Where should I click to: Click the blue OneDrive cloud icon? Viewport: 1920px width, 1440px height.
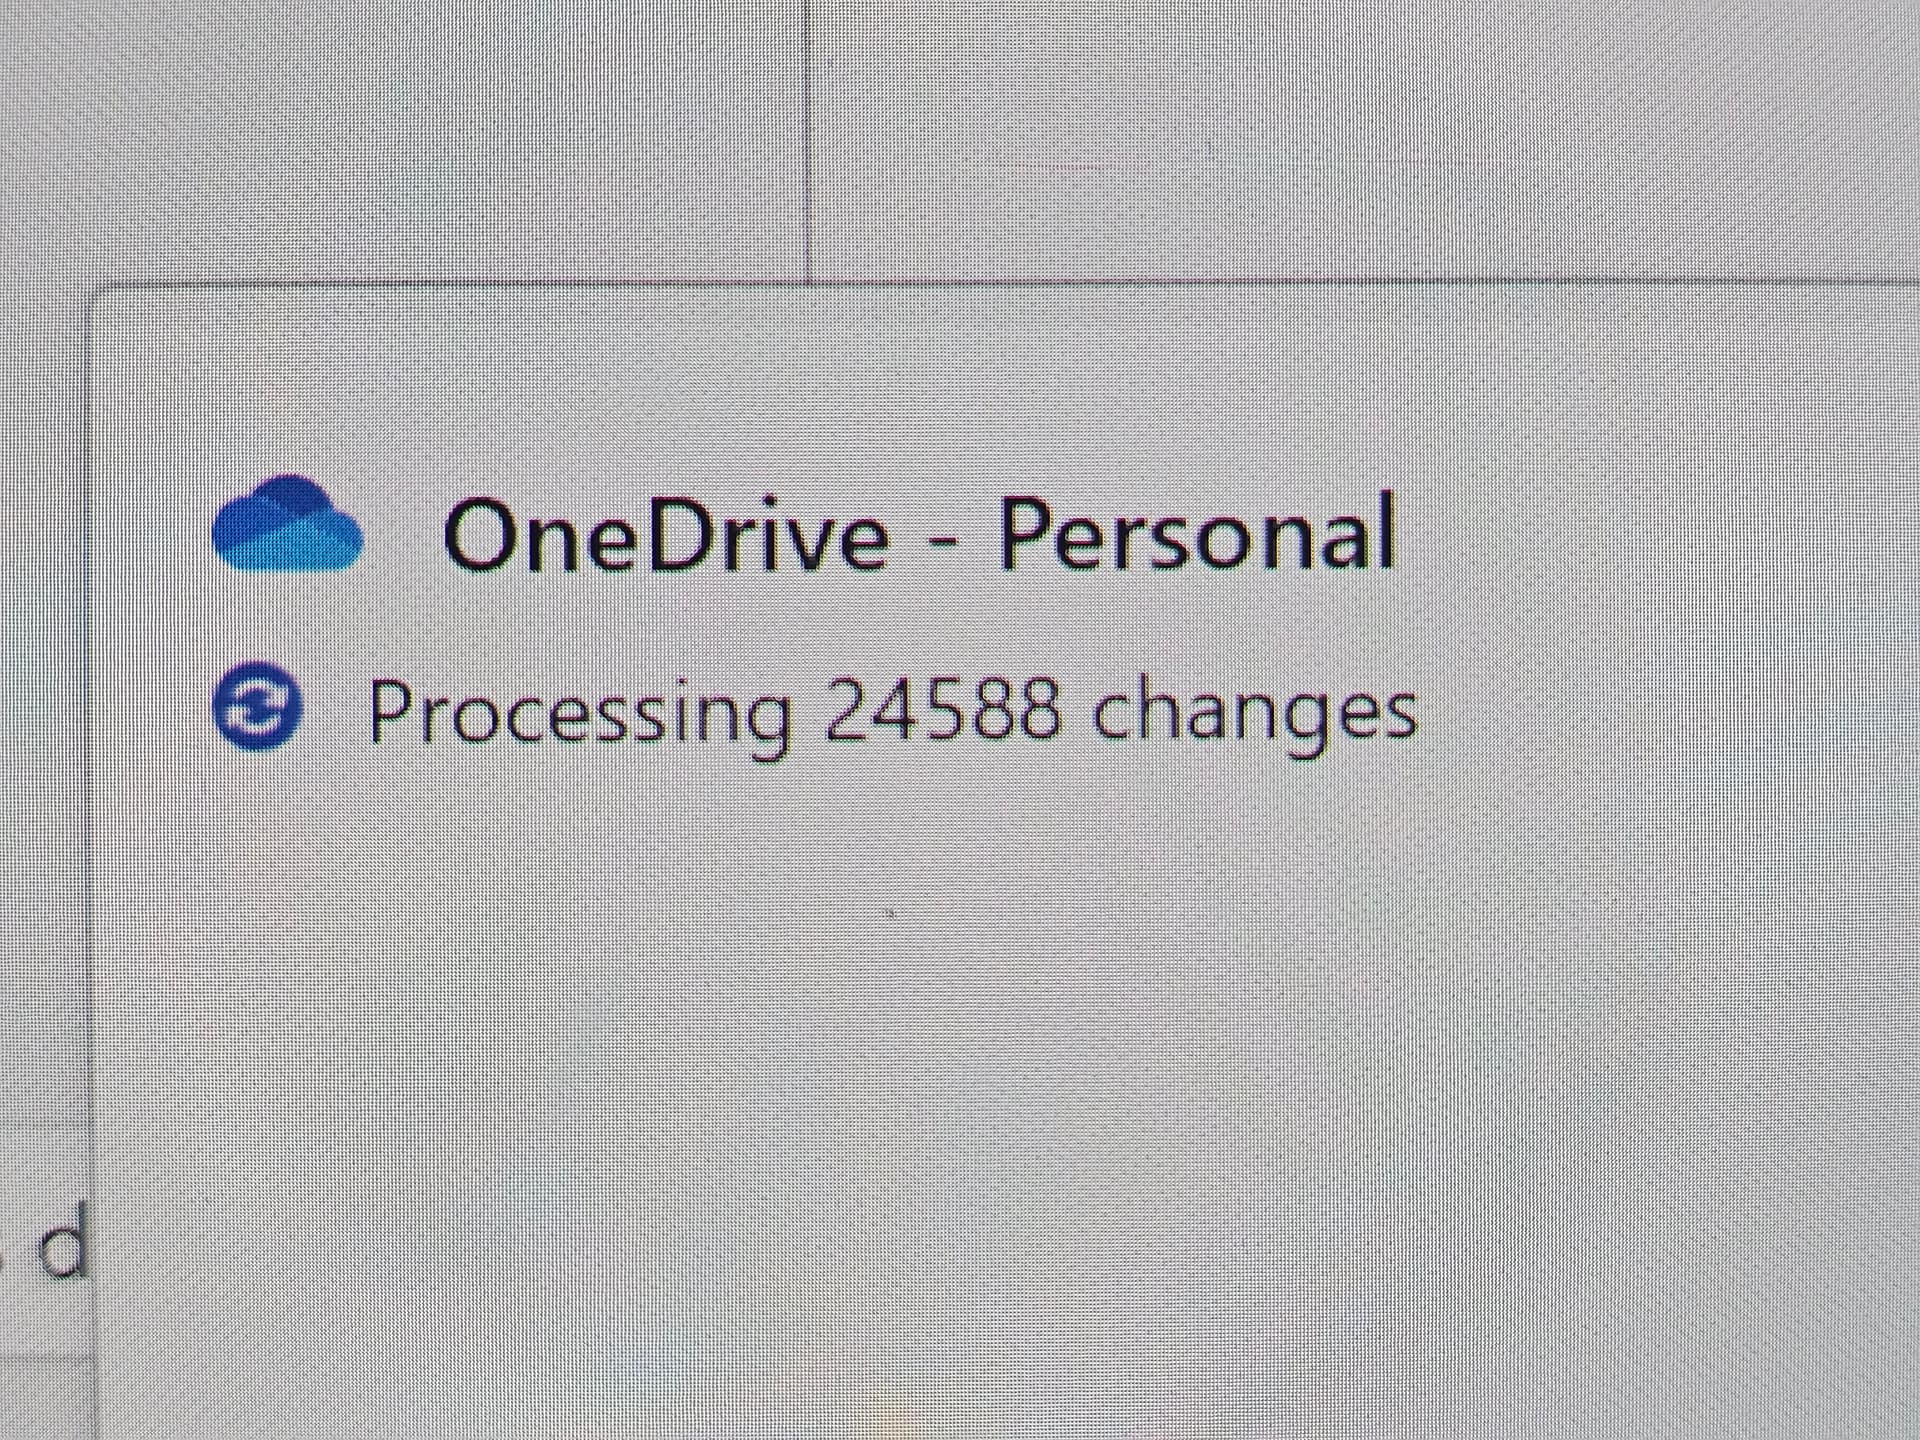click(x=288, y=524)
